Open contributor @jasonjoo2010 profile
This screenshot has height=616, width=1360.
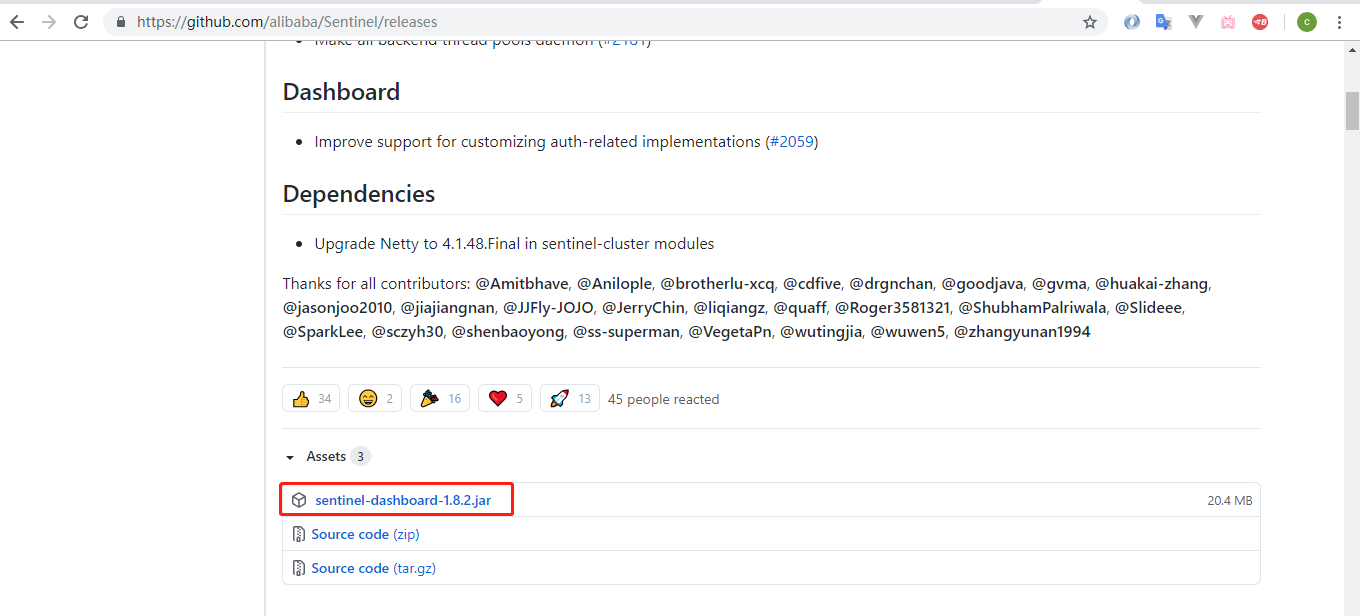337,308
